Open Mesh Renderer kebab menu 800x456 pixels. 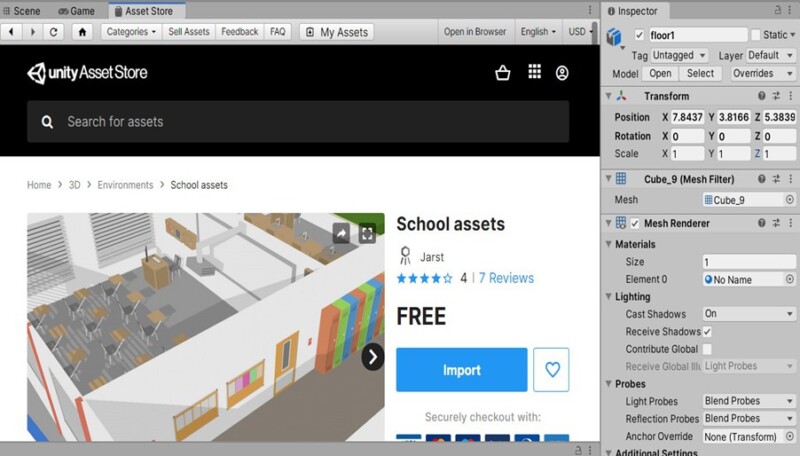(790, 223)
